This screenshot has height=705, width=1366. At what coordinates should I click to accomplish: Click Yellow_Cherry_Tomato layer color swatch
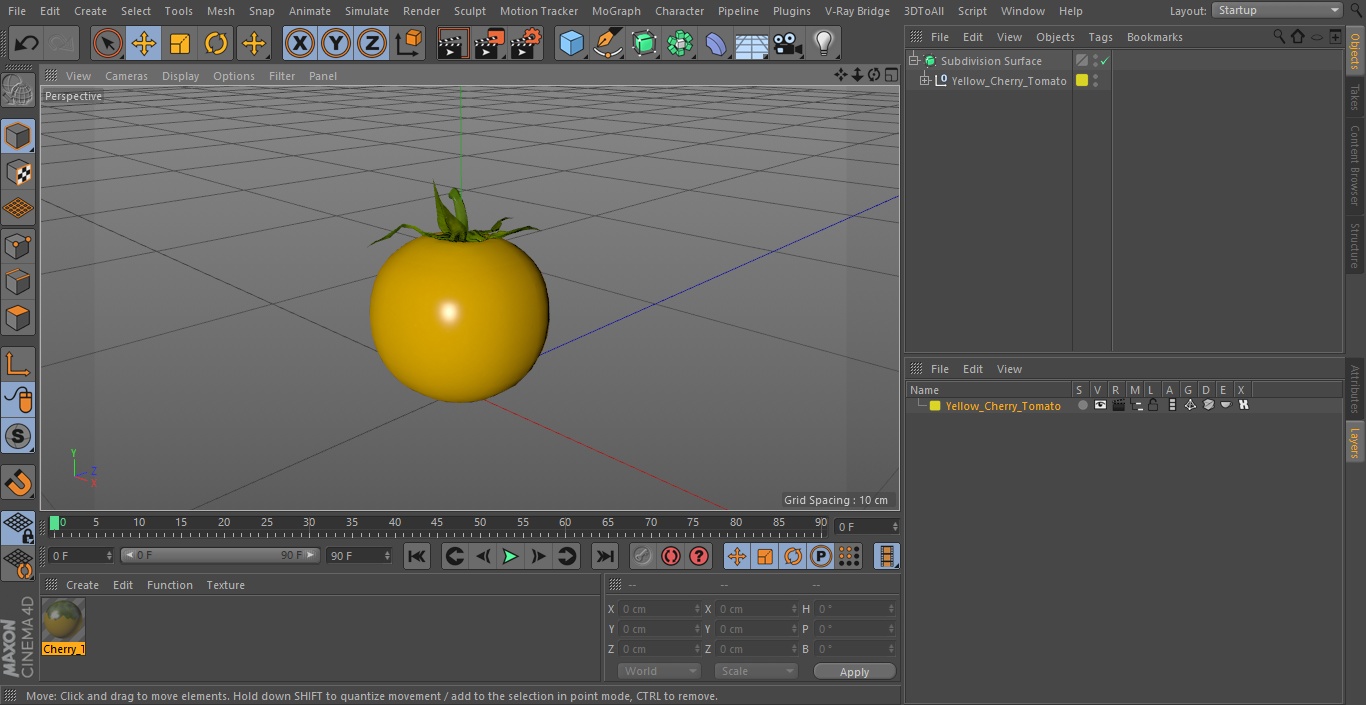935,406
